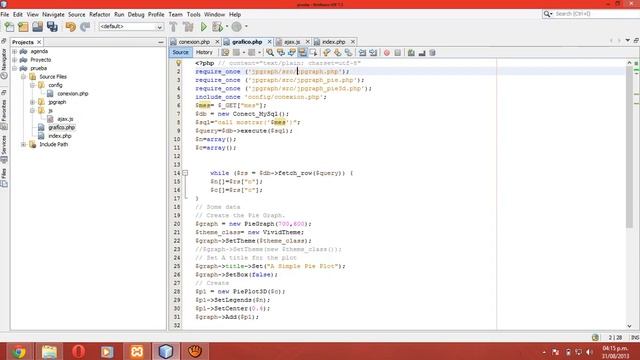This screenshot has height=360, width=640.
Task: Open the <default> configuration dropdown
Action: pos(131,27)
